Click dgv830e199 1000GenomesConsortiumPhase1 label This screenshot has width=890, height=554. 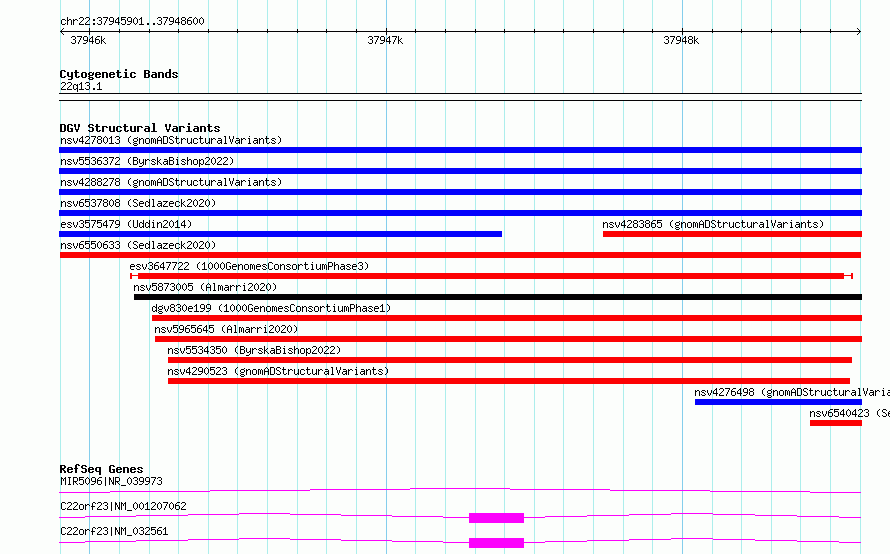pos(271,308)
